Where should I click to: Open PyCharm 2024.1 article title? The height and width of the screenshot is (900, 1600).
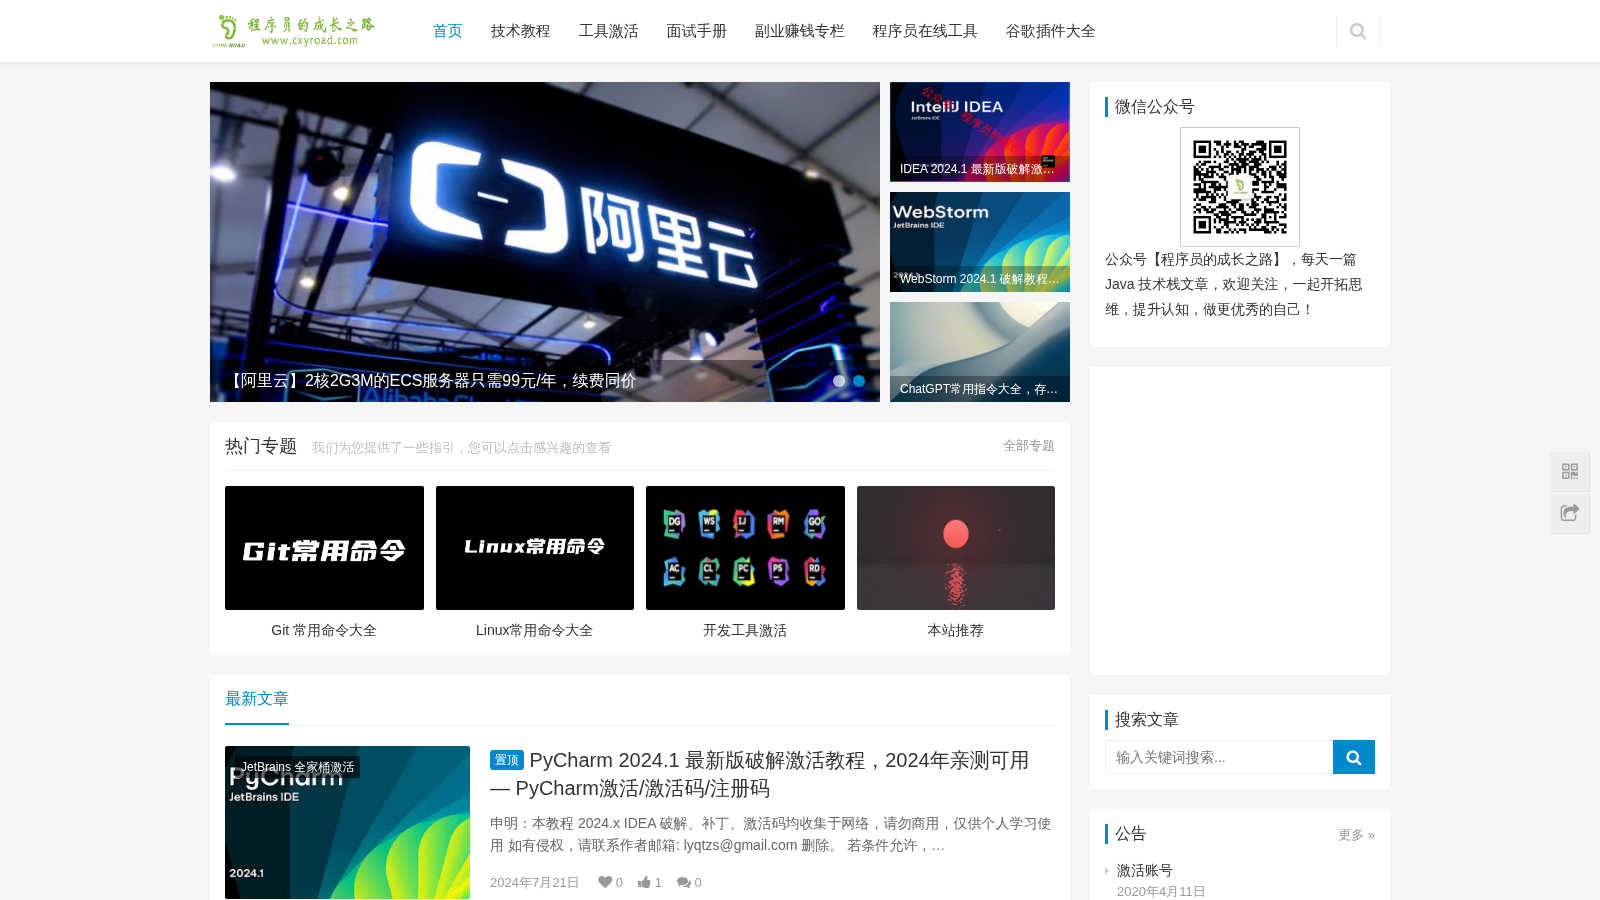759,774
